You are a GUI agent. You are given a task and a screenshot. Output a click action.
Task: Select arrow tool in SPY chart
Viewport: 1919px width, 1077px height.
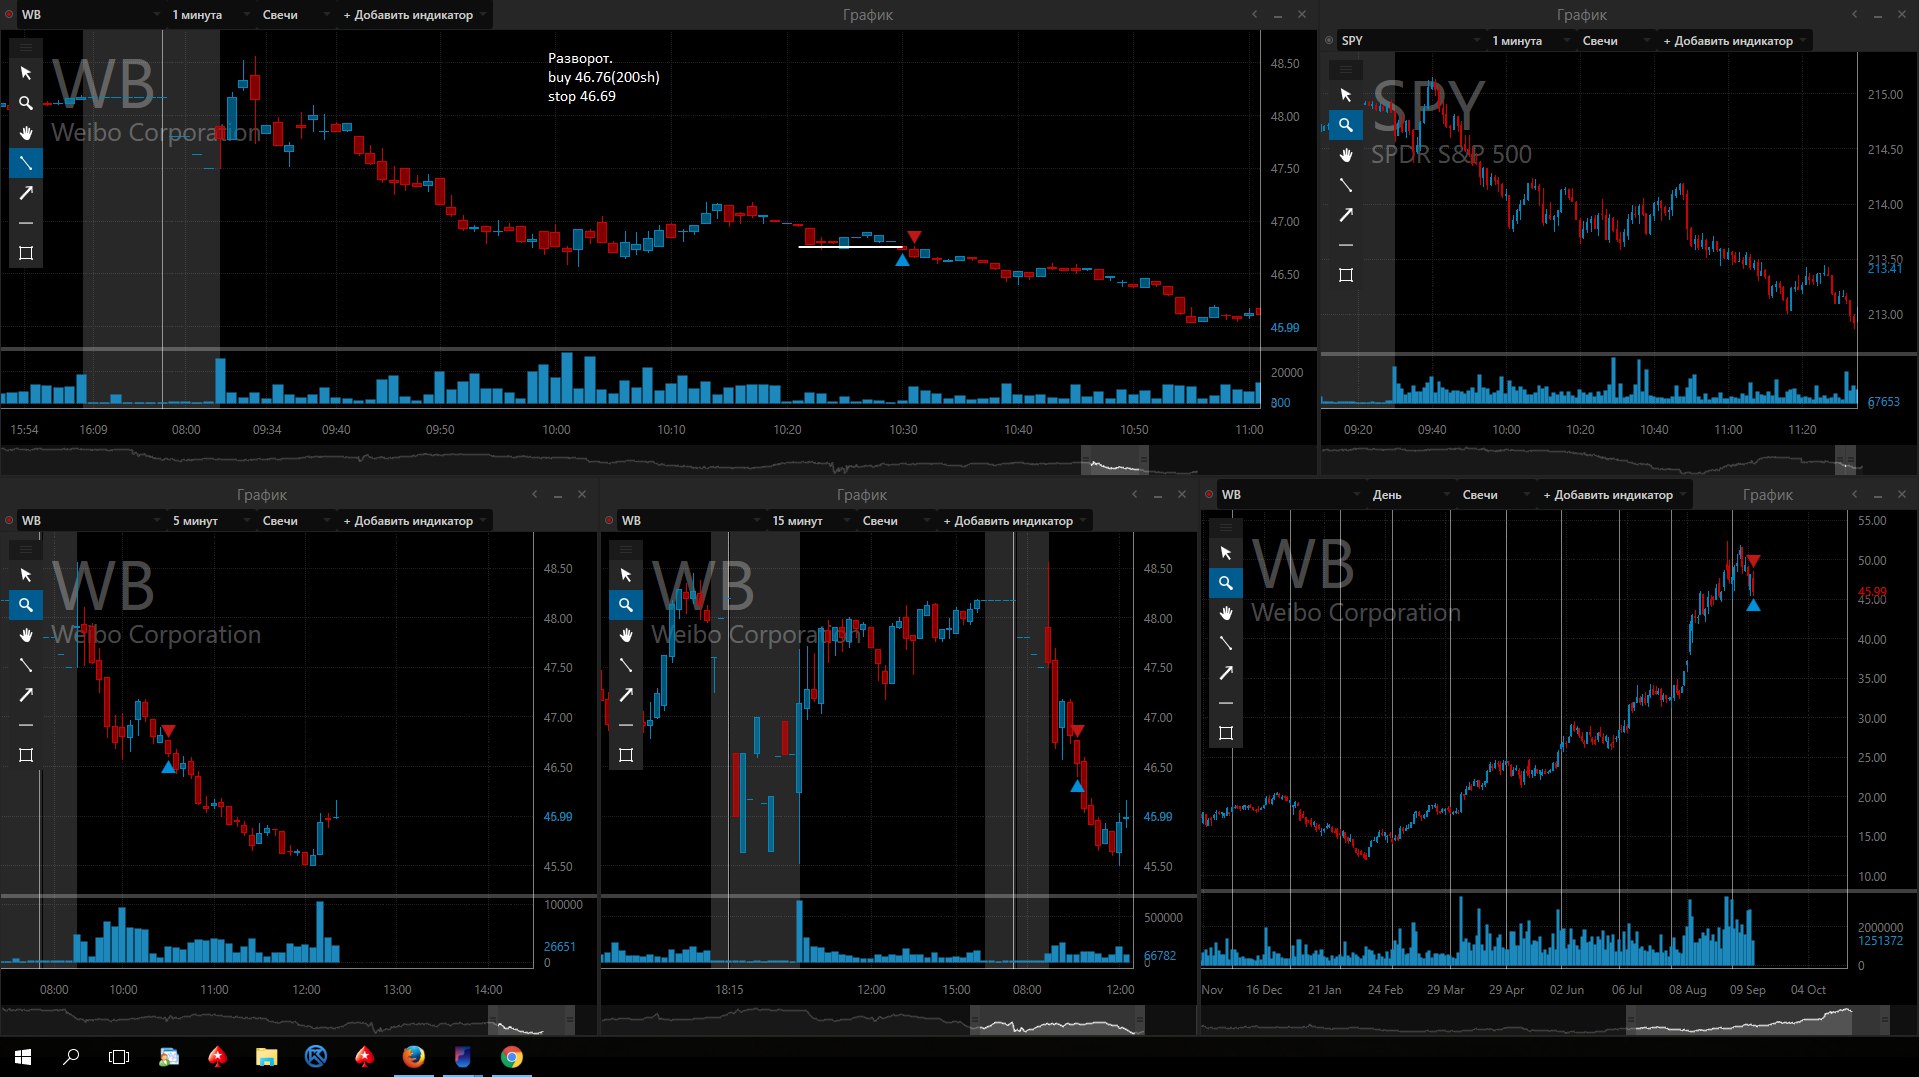pyautogui.click(x=1346, y=215)
